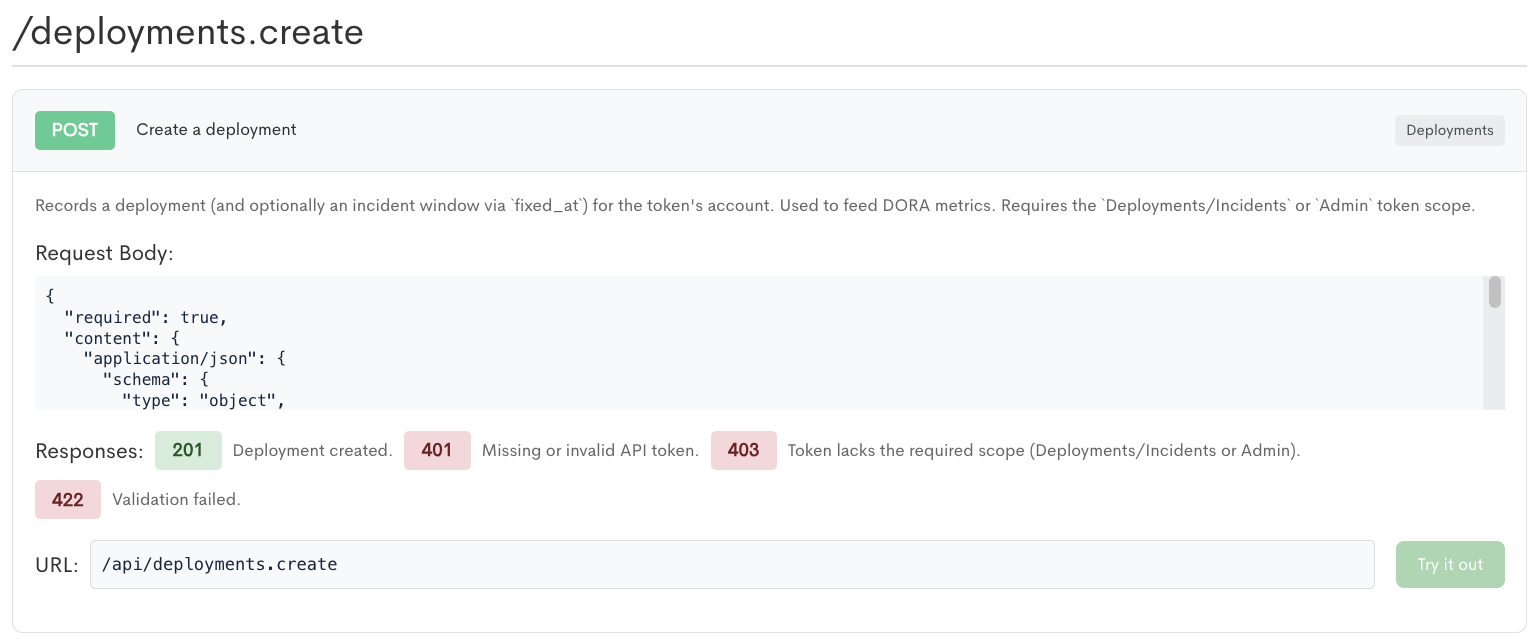1538x640 pixels.
Task: Click the 401 response code badge
Action: click(437, 450)
